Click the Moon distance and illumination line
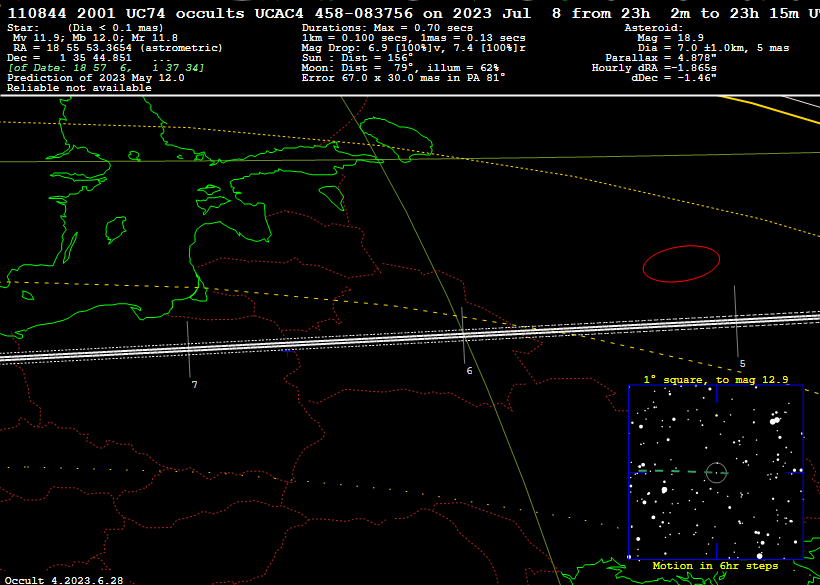820x585 pixels. 401,68
